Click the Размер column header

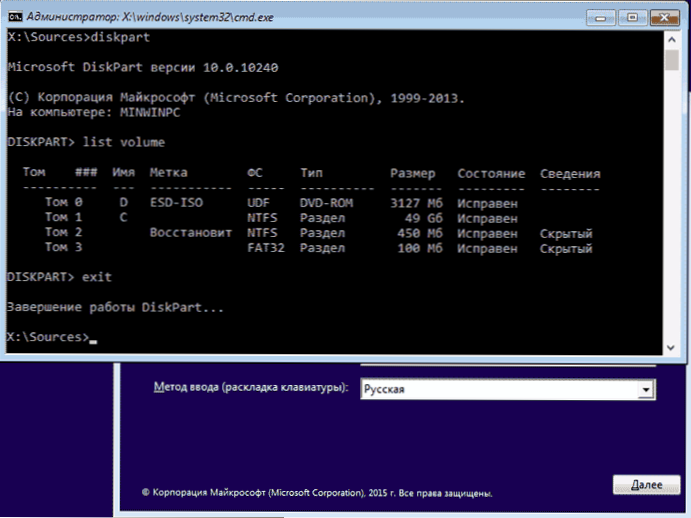tap(412, 174)
